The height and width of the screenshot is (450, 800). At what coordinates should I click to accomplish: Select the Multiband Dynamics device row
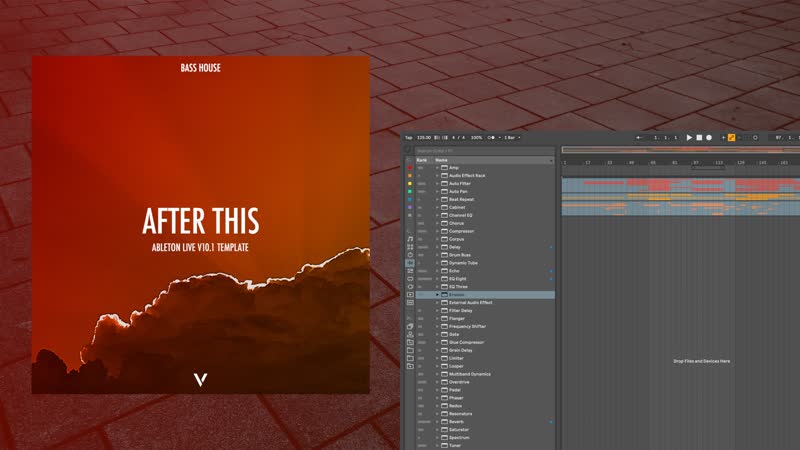pos(485,374)
